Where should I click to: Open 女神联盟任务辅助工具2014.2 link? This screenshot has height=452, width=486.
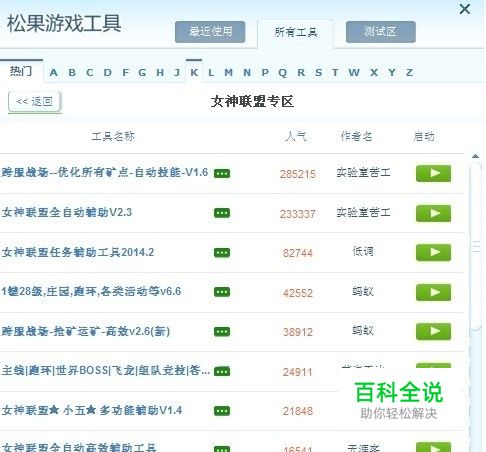click(x=78, y=252)
